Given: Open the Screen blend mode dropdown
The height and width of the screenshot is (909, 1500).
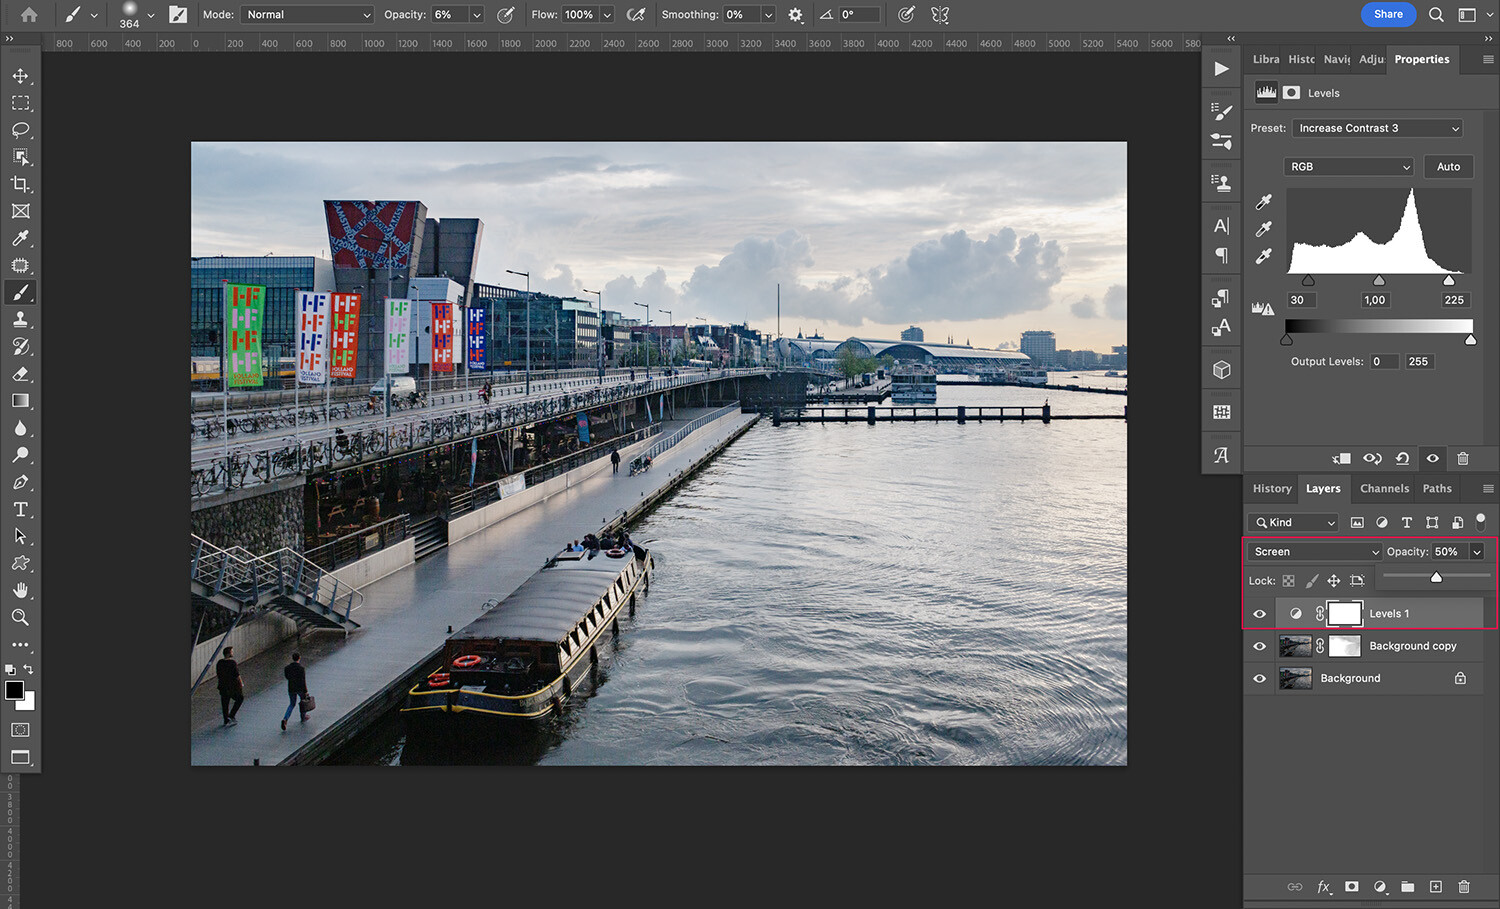Looking at the screenshot, I should tap(1313, 551).
